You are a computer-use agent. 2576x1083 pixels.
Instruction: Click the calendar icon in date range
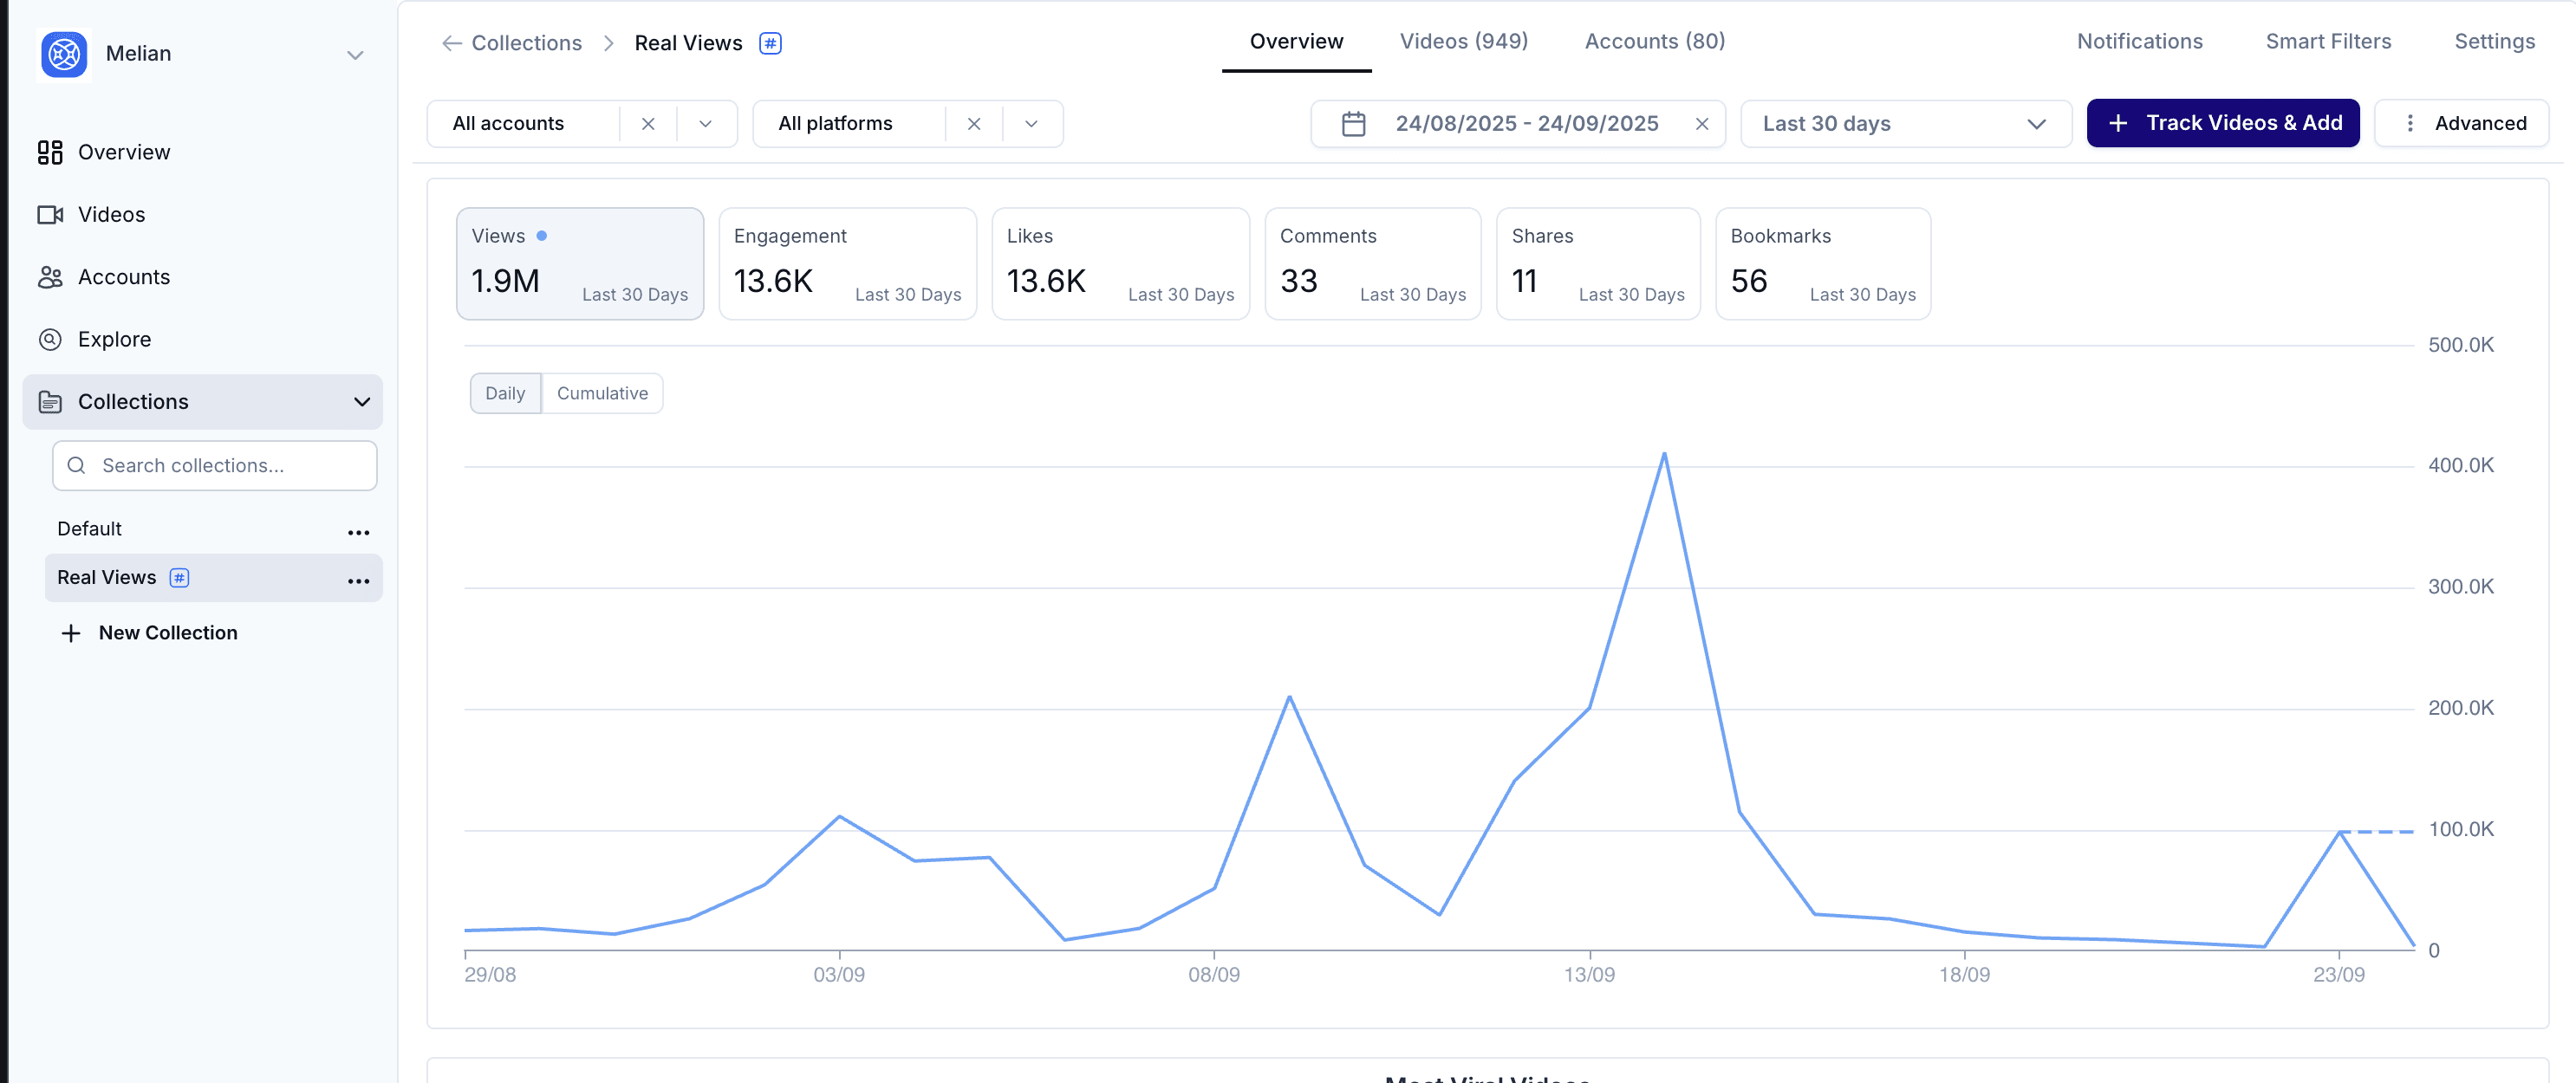1353,124
